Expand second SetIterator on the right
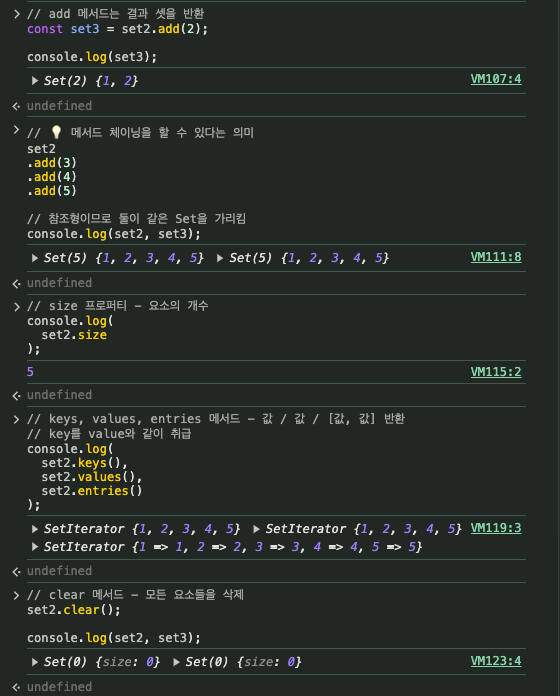This screenshot has height=696, width=560. coord(256,529)
